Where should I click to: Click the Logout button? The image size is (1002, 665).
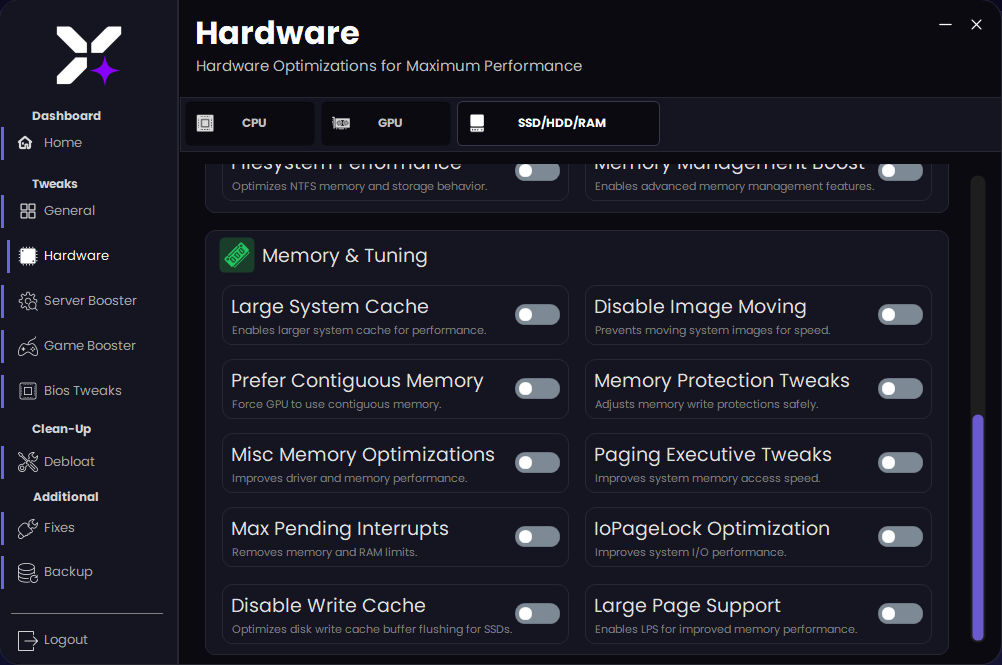[62, 639]
